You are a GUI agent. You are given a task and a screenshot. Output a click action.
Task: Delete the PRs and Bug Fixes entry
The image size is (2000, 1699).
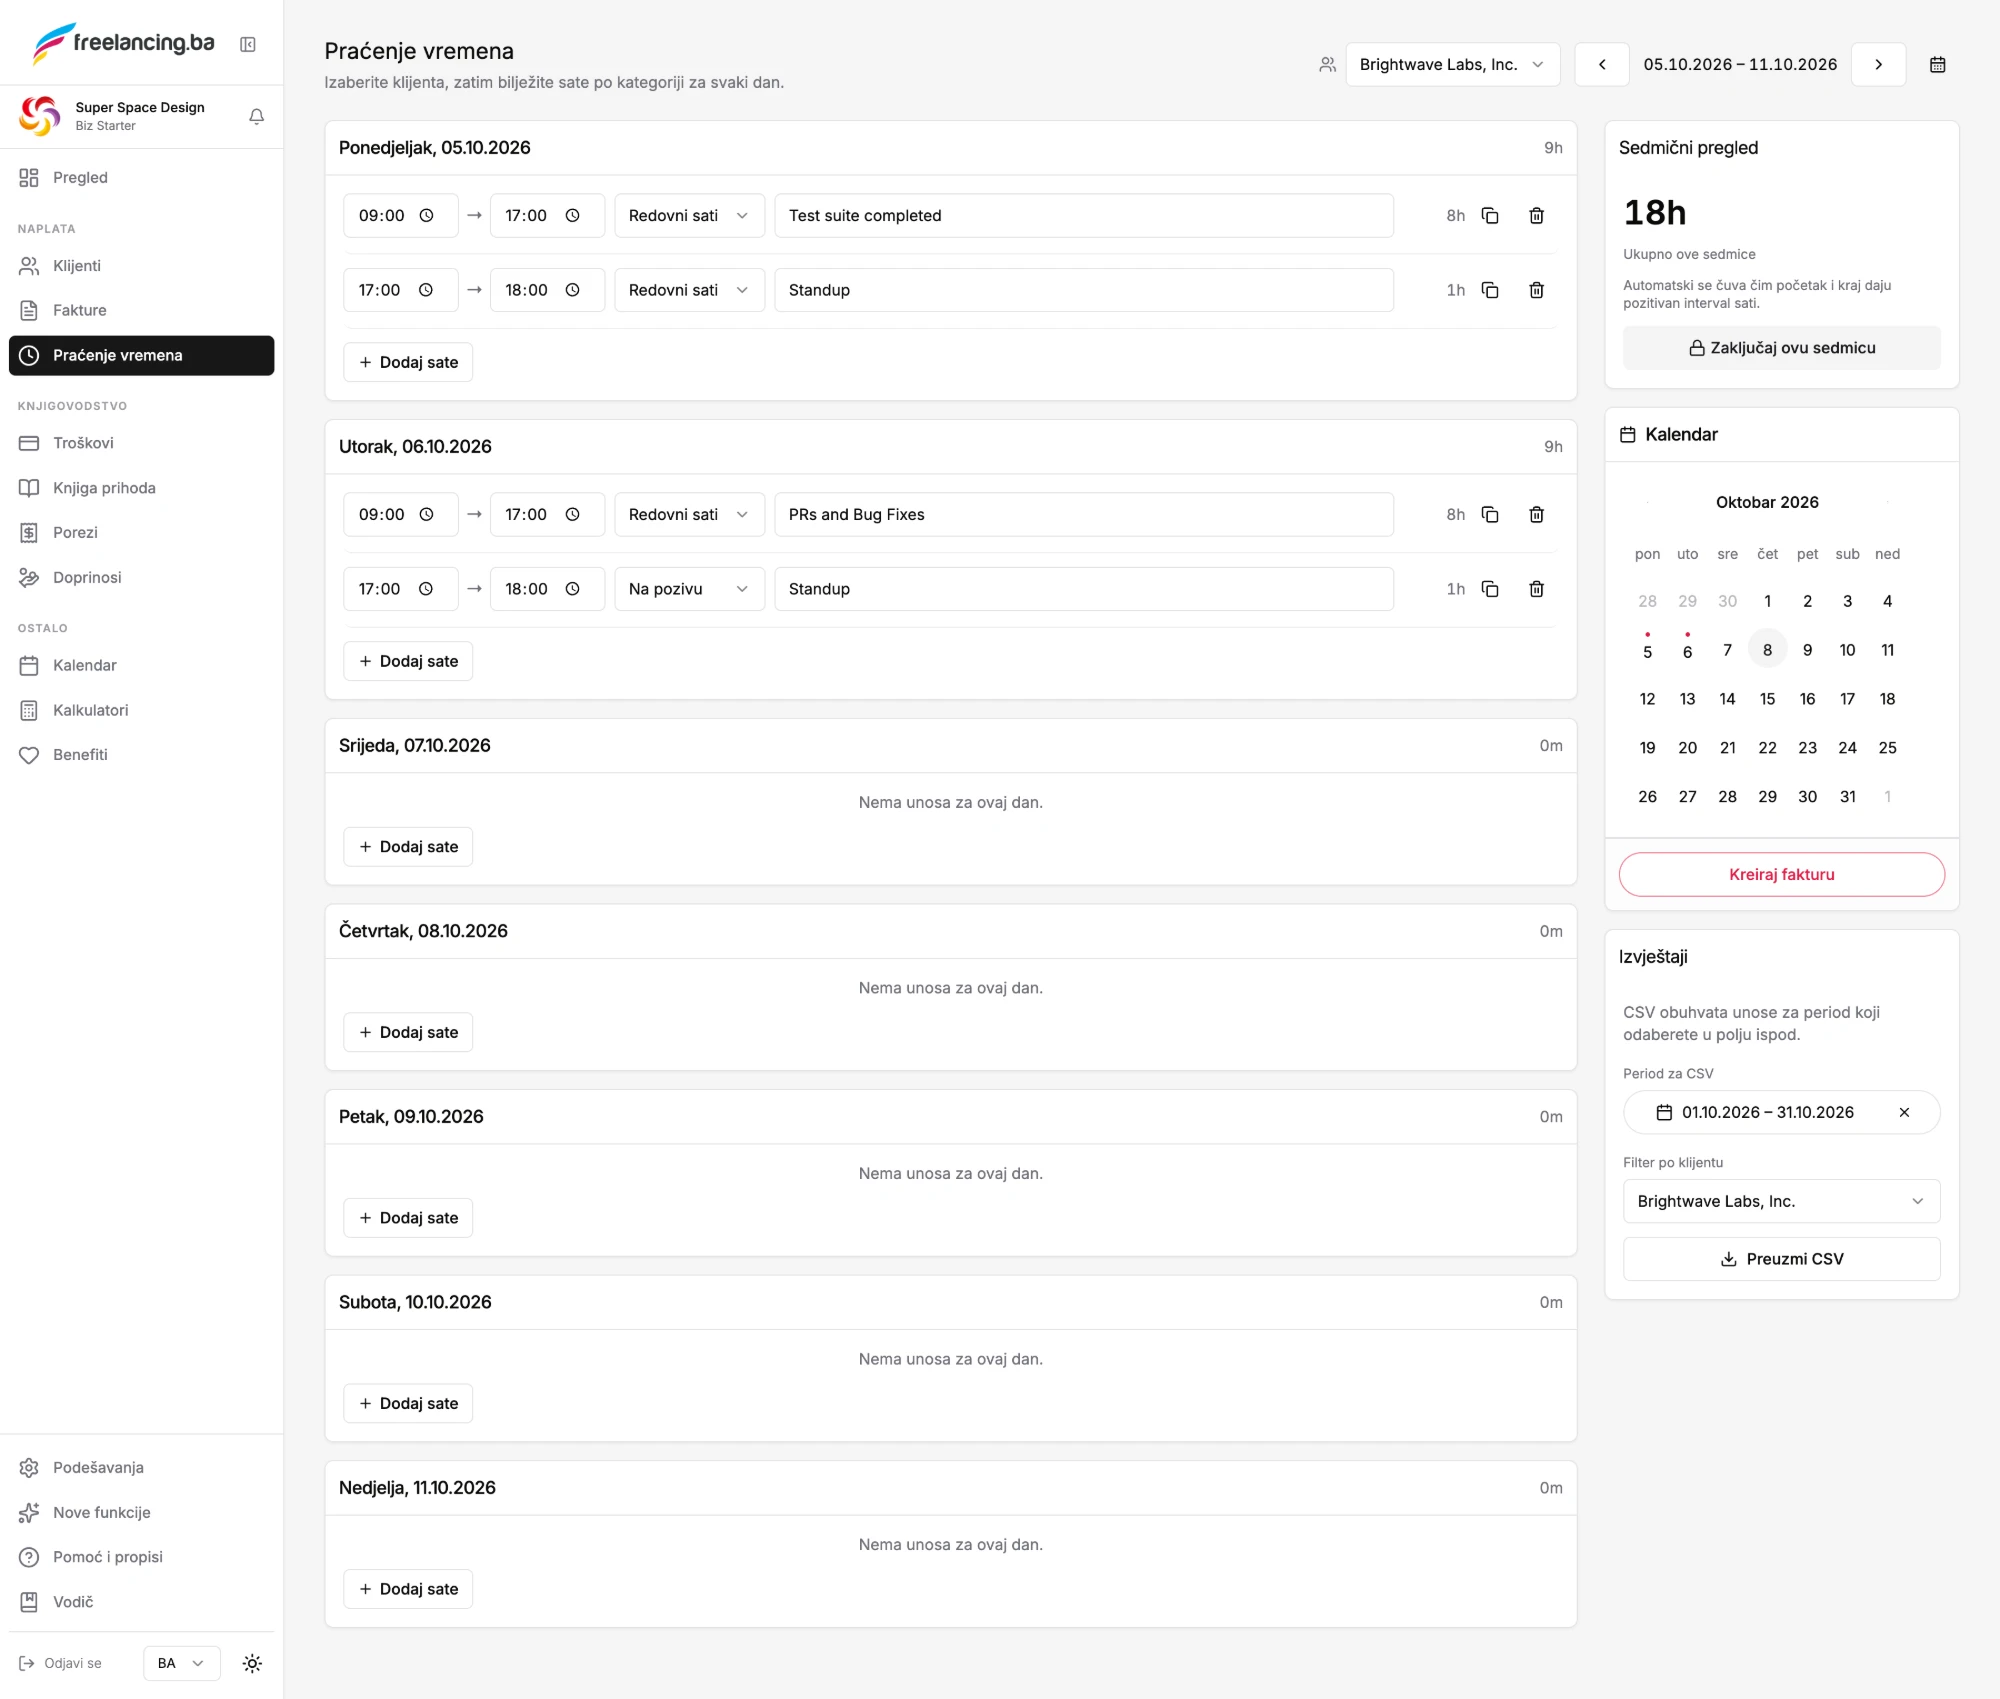coord(1536,514)
